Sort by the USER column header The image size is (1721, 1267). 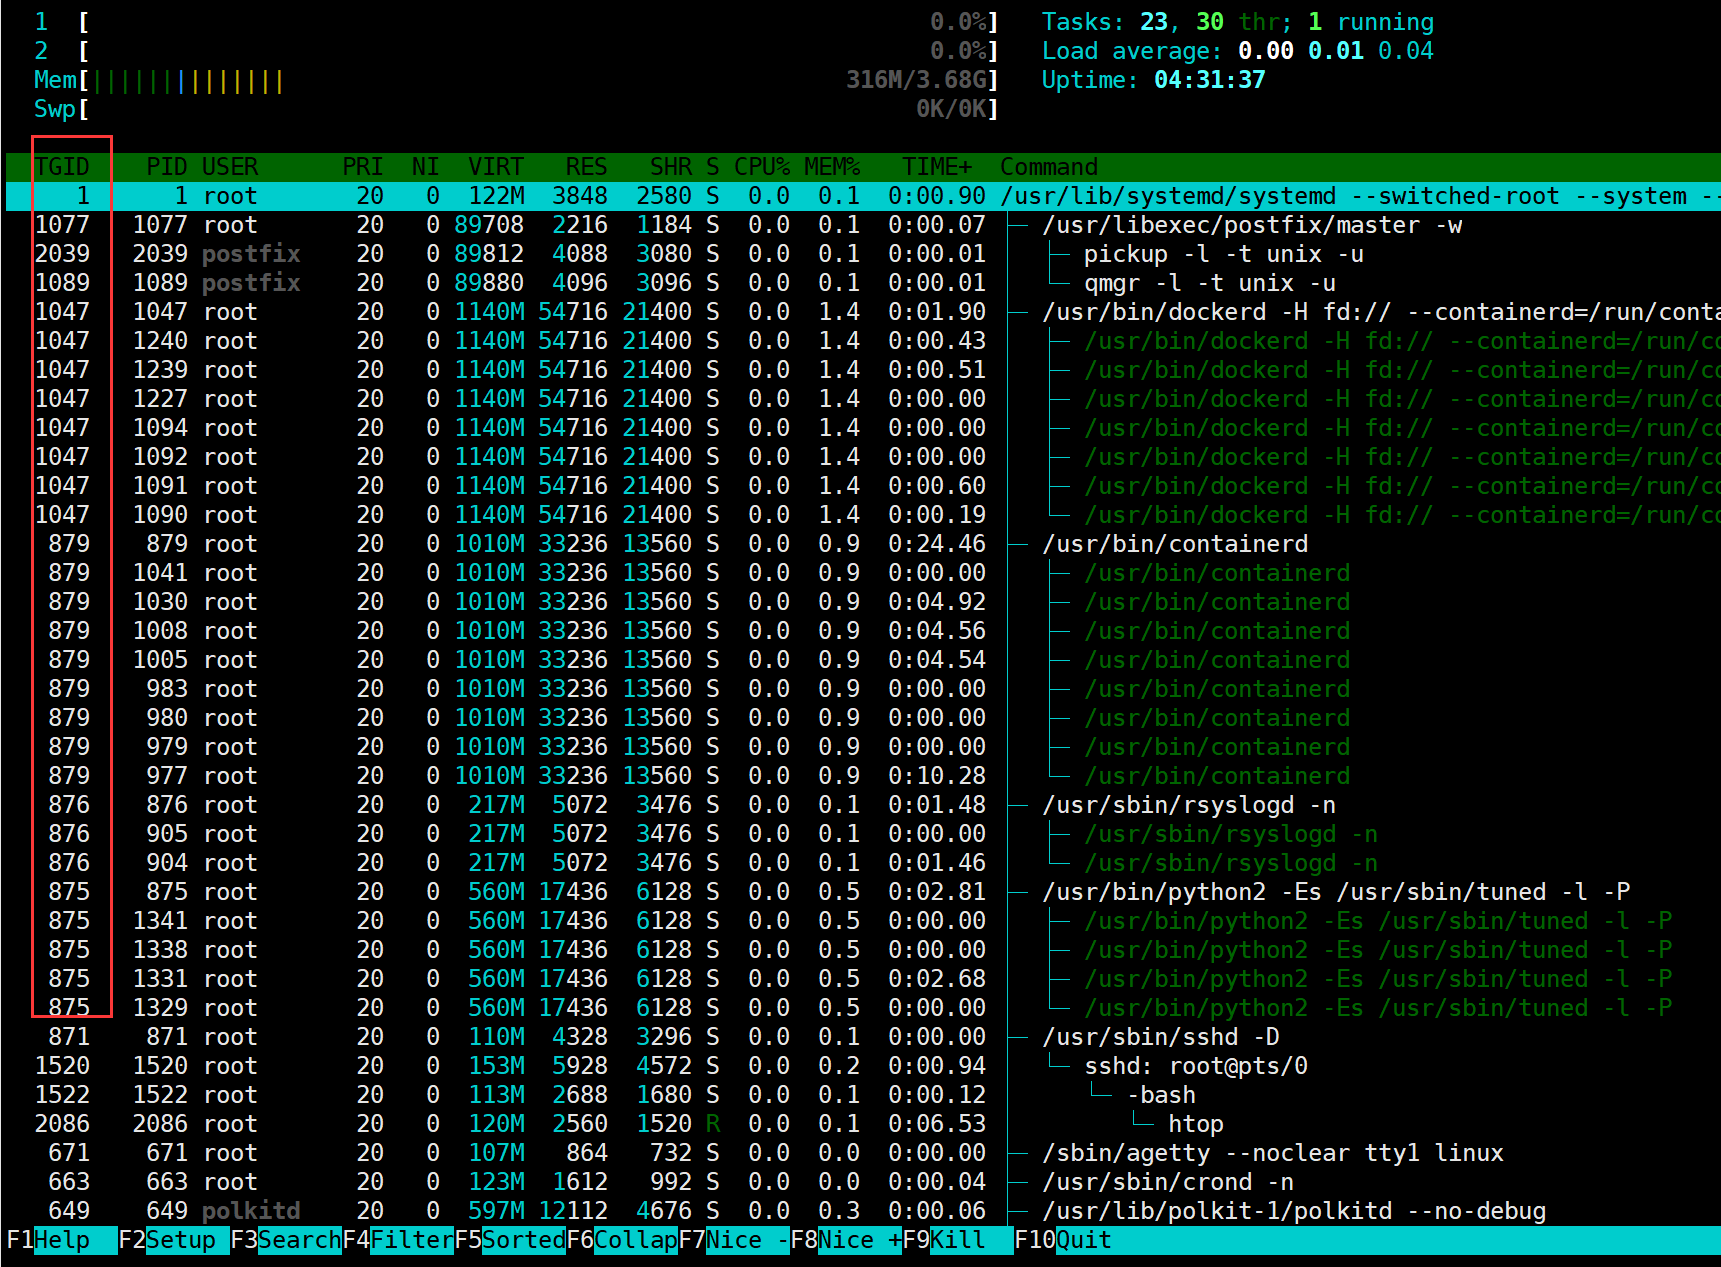[x=230, y=167]
